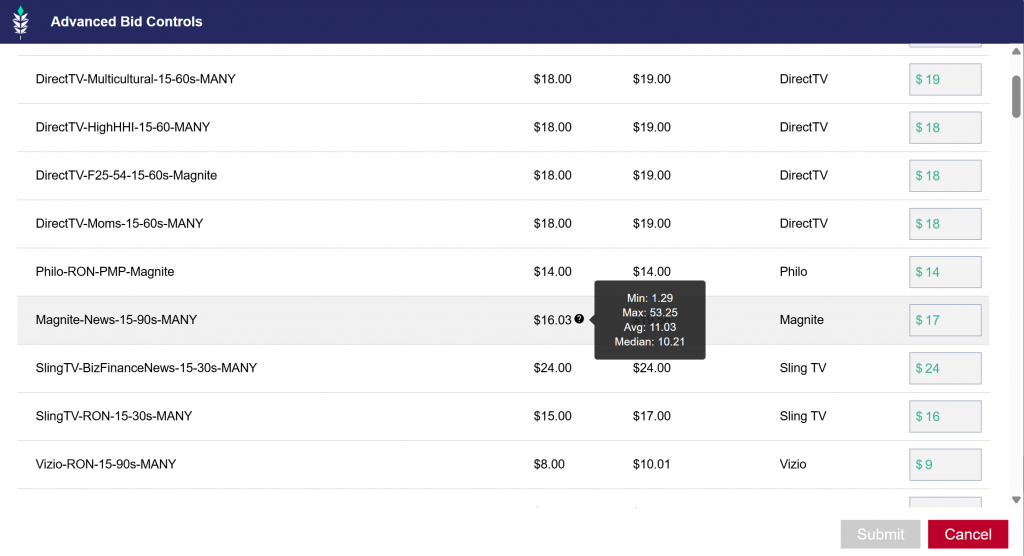1024x556 pixels.
Task: Click bid field for DirectTV-Moms-15-60s-MANY
Action: [x=945, y=223]
